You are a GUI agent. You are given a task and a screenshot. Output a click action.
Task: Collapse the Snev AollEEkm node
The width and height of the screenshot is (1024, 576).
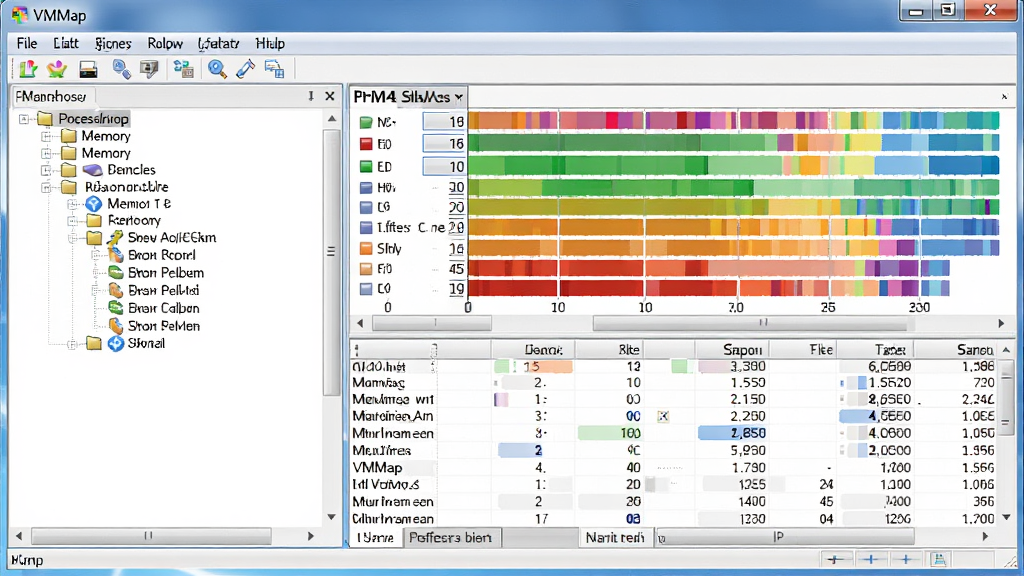tap(72, 238)
